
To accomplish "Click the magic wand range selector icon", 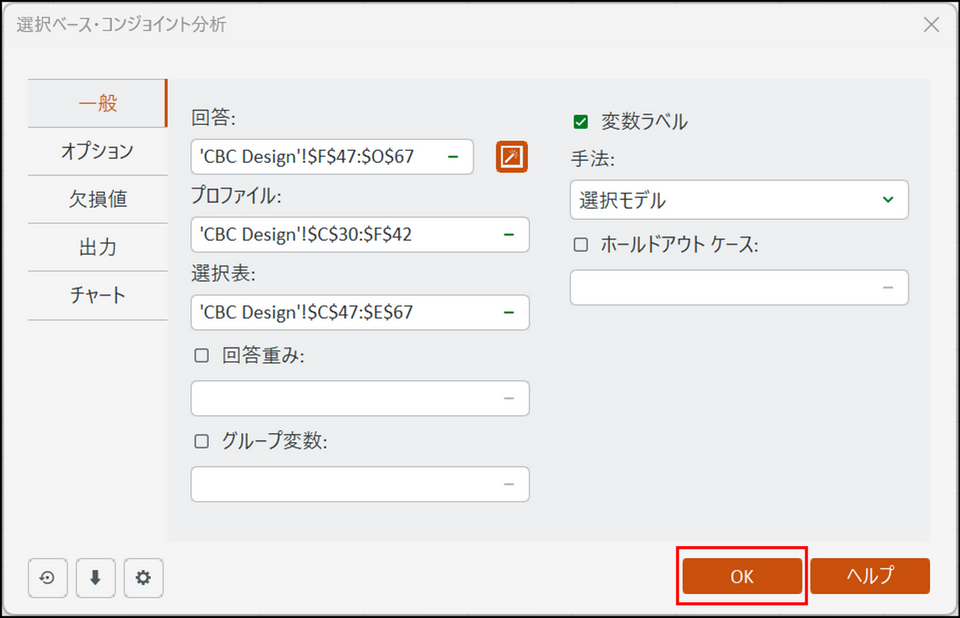I will click(x=511, y=157).
